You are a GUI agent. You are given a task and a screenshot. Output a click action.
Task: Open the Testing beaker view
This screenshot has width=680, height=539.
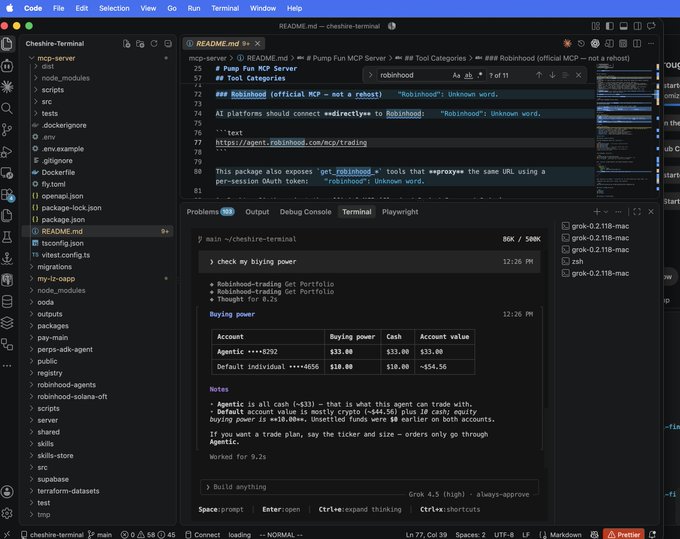click(7, 237)
